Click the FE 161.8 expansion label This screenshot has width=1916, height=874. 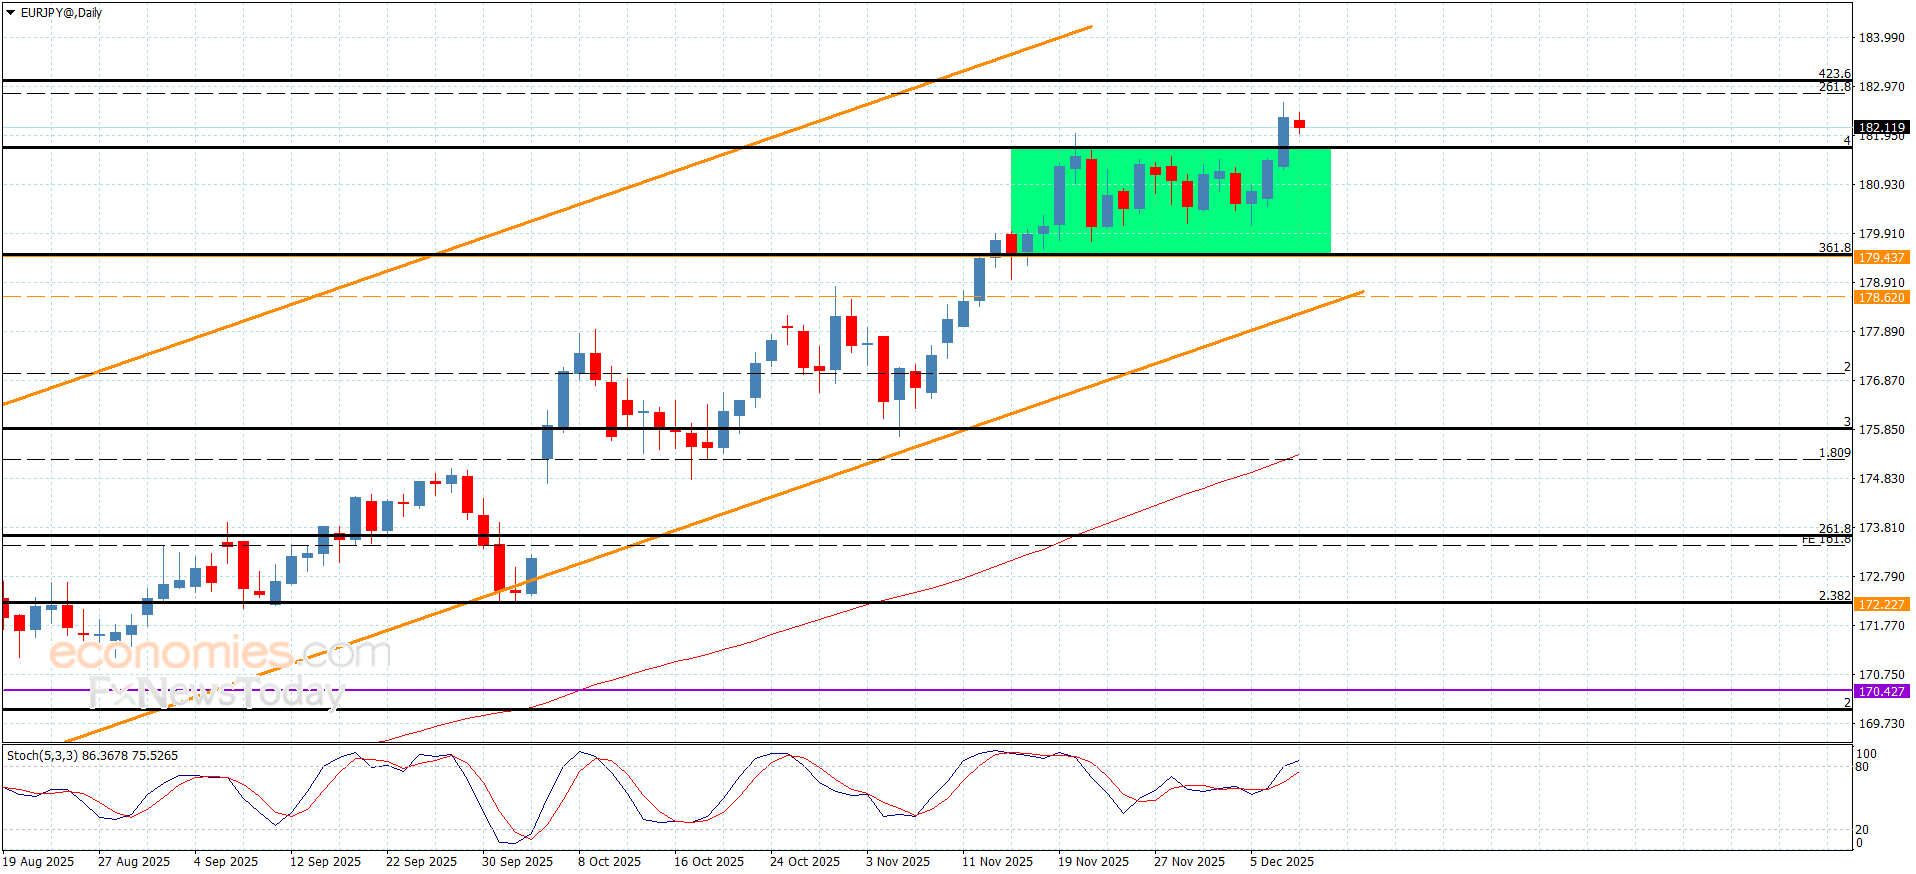pos(1825,540)
